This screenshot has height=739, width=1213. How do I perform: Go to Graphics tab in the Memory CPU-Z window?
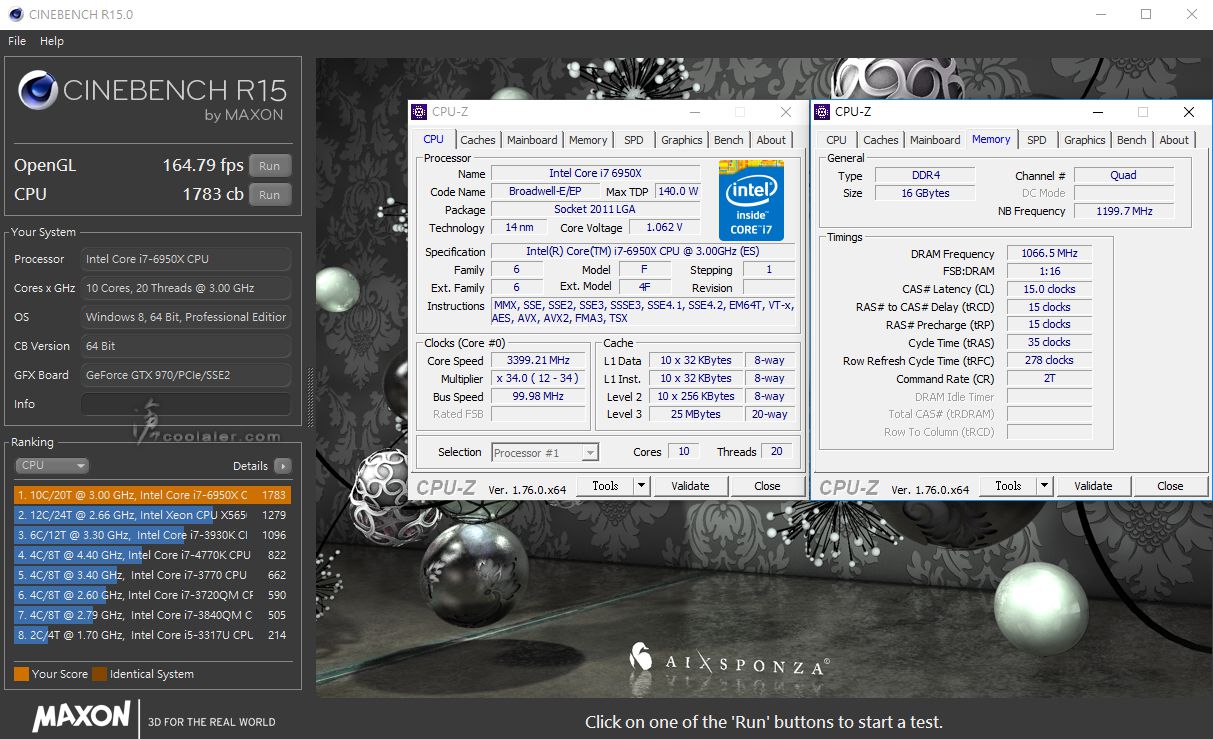pyautogui.click(x=1085, y=140)
